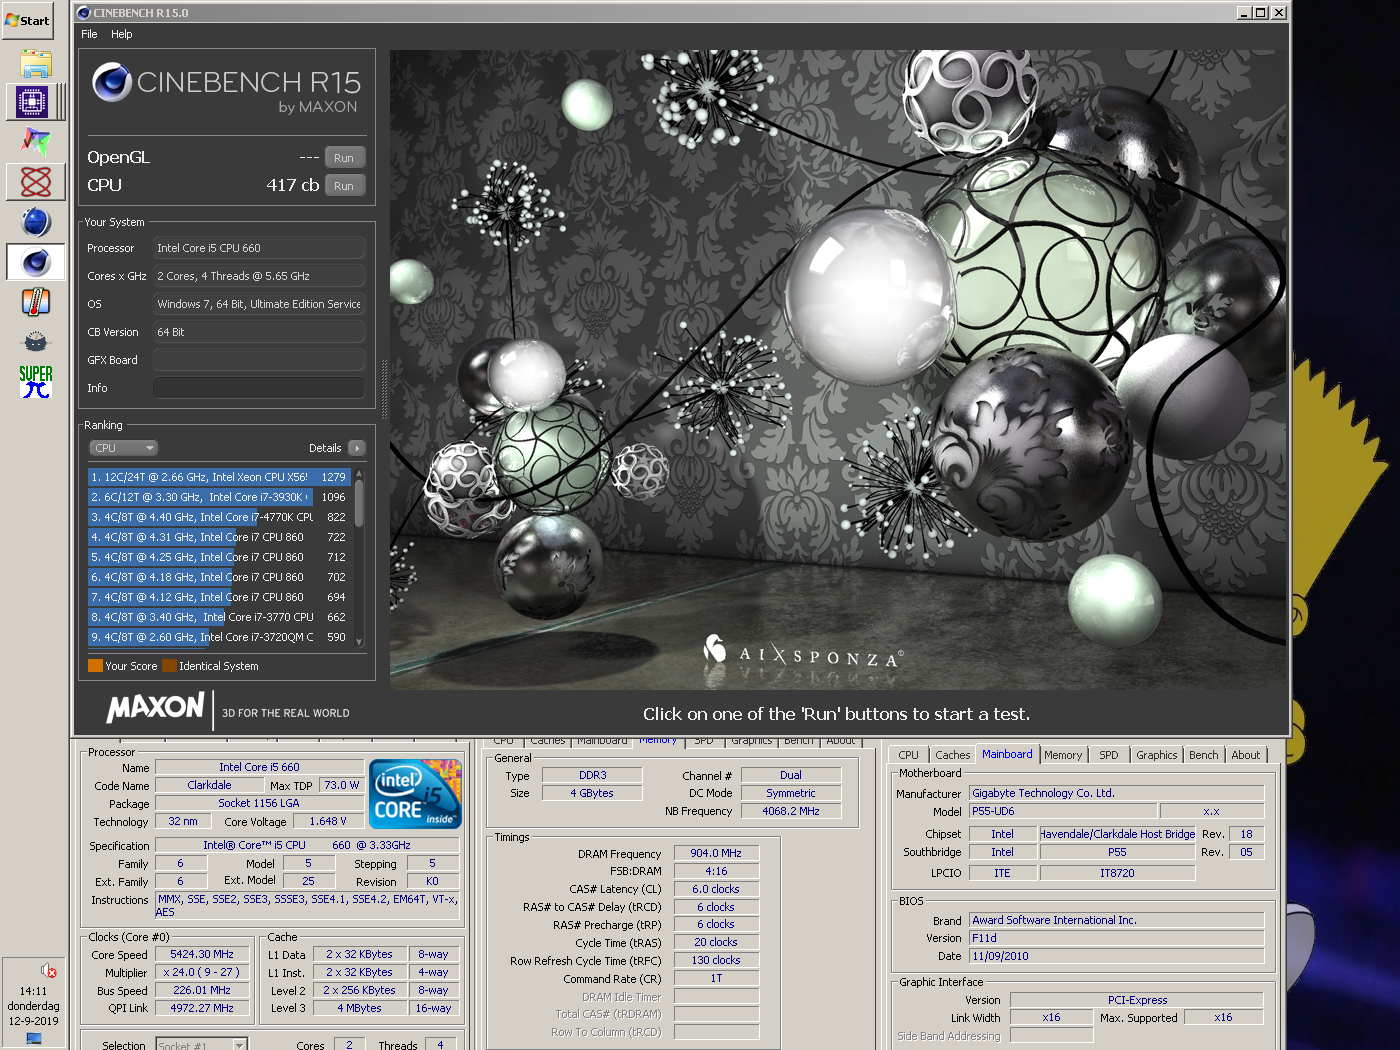Click the Intel Core i5 inside logo badge
This screenshot has height=1050, width=1400.
[415, 794]
